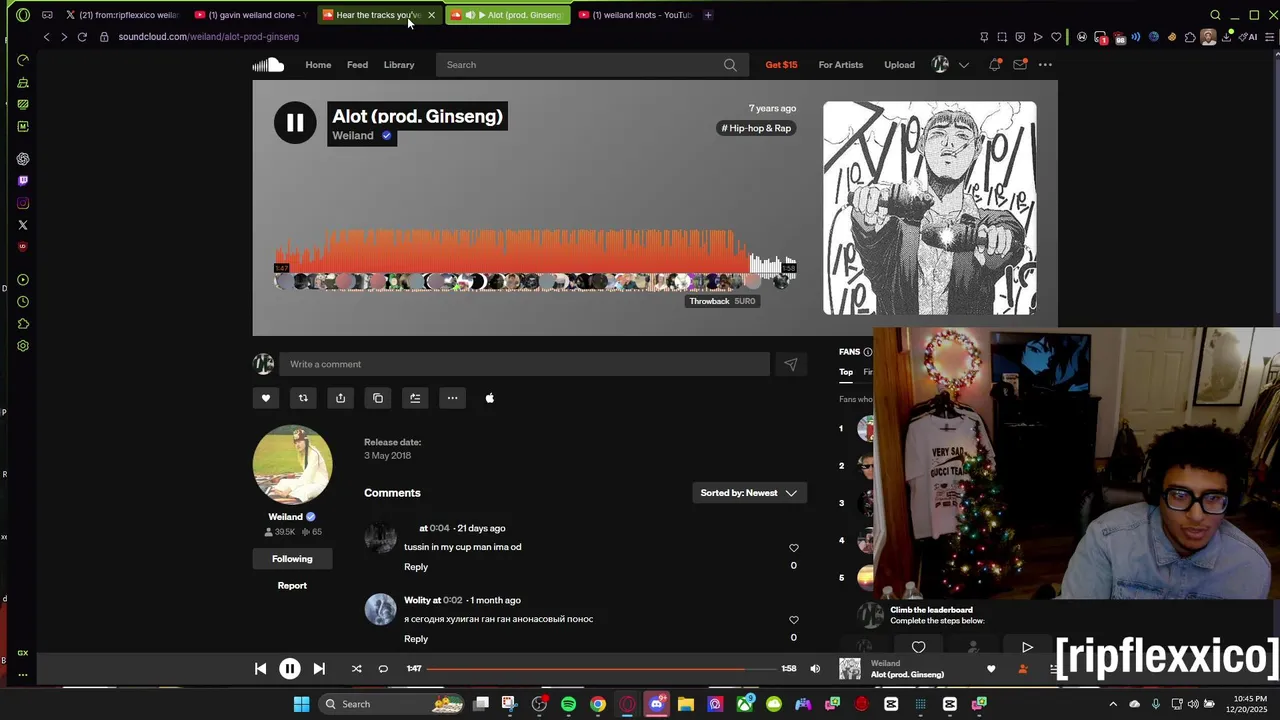Reply to the 'tussin in my cup' comment
The image size is (1280, 720).
pyautogui.click(x=416, y=567)
